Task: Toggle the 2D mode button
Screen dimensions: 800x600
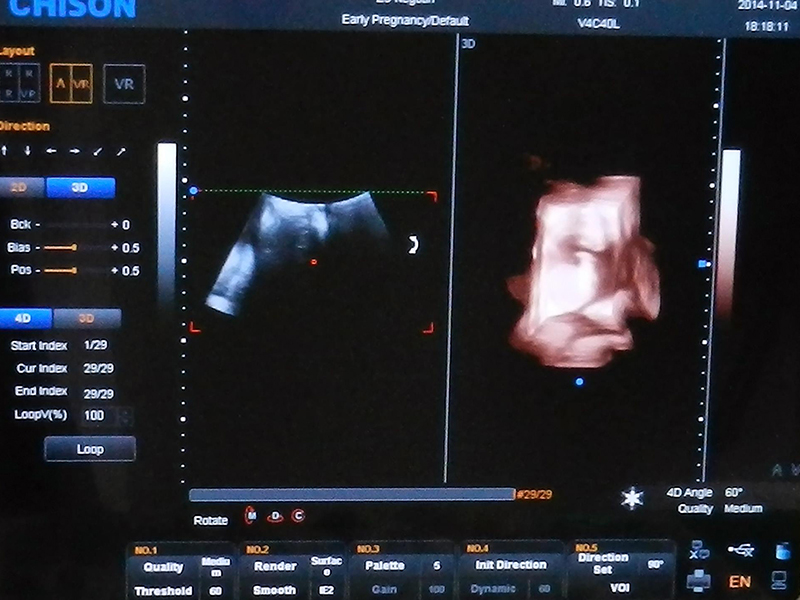Action: click(18, 187)
